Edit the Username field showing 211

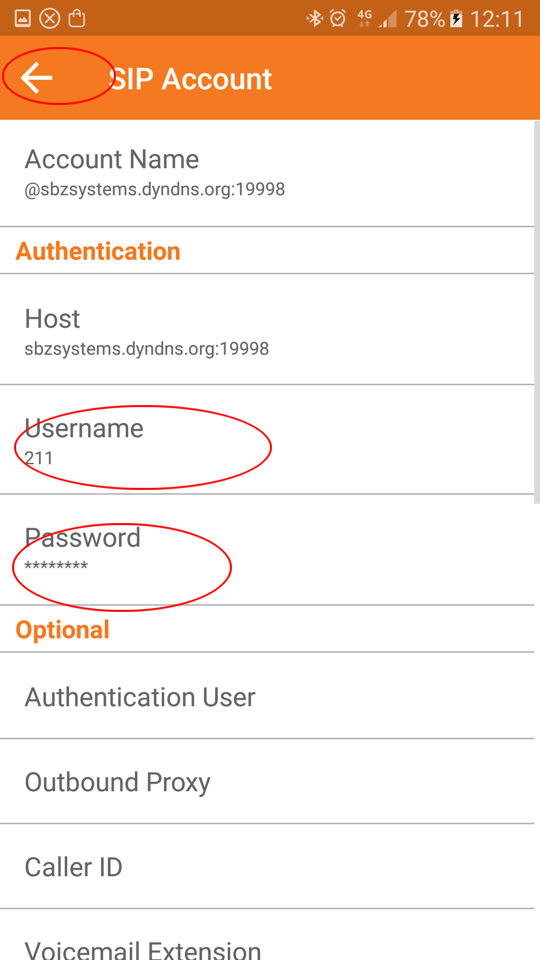tap(267, 440)
